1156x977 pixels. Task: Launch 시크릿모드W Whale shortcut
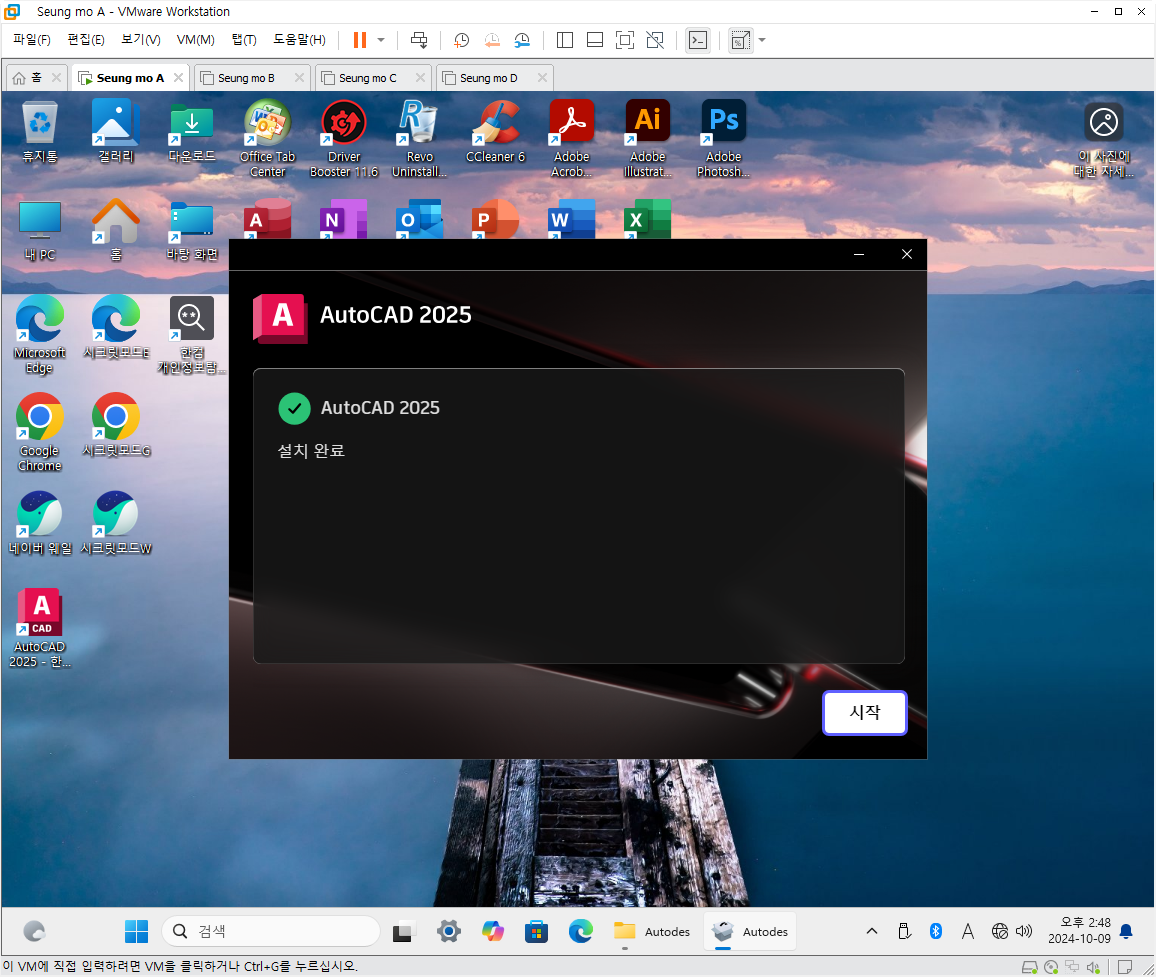pyautogui.click(x=116, y=524)
